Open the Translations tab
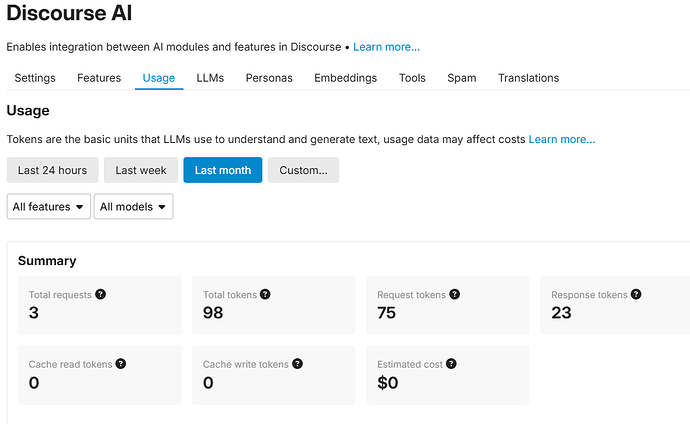The height and width of the screenshot is (424, 690). [x=529, y=78]
